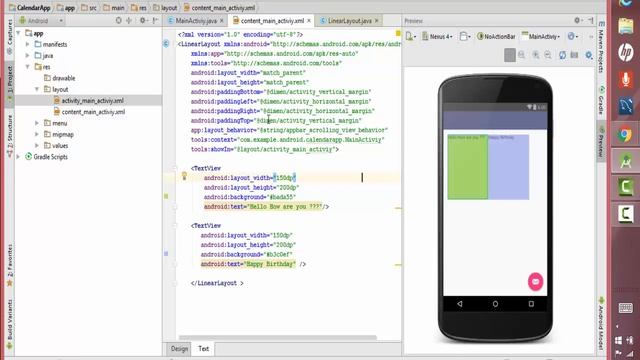640x360 pixels.
Task: Open the Android Studio taskbar icon
Action: point(625,161)
